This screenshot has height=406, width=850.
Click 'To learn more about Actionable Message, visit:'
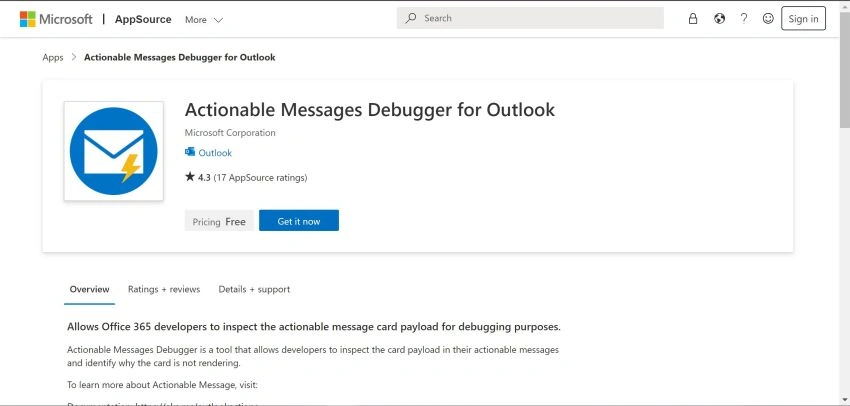(163, 385)
